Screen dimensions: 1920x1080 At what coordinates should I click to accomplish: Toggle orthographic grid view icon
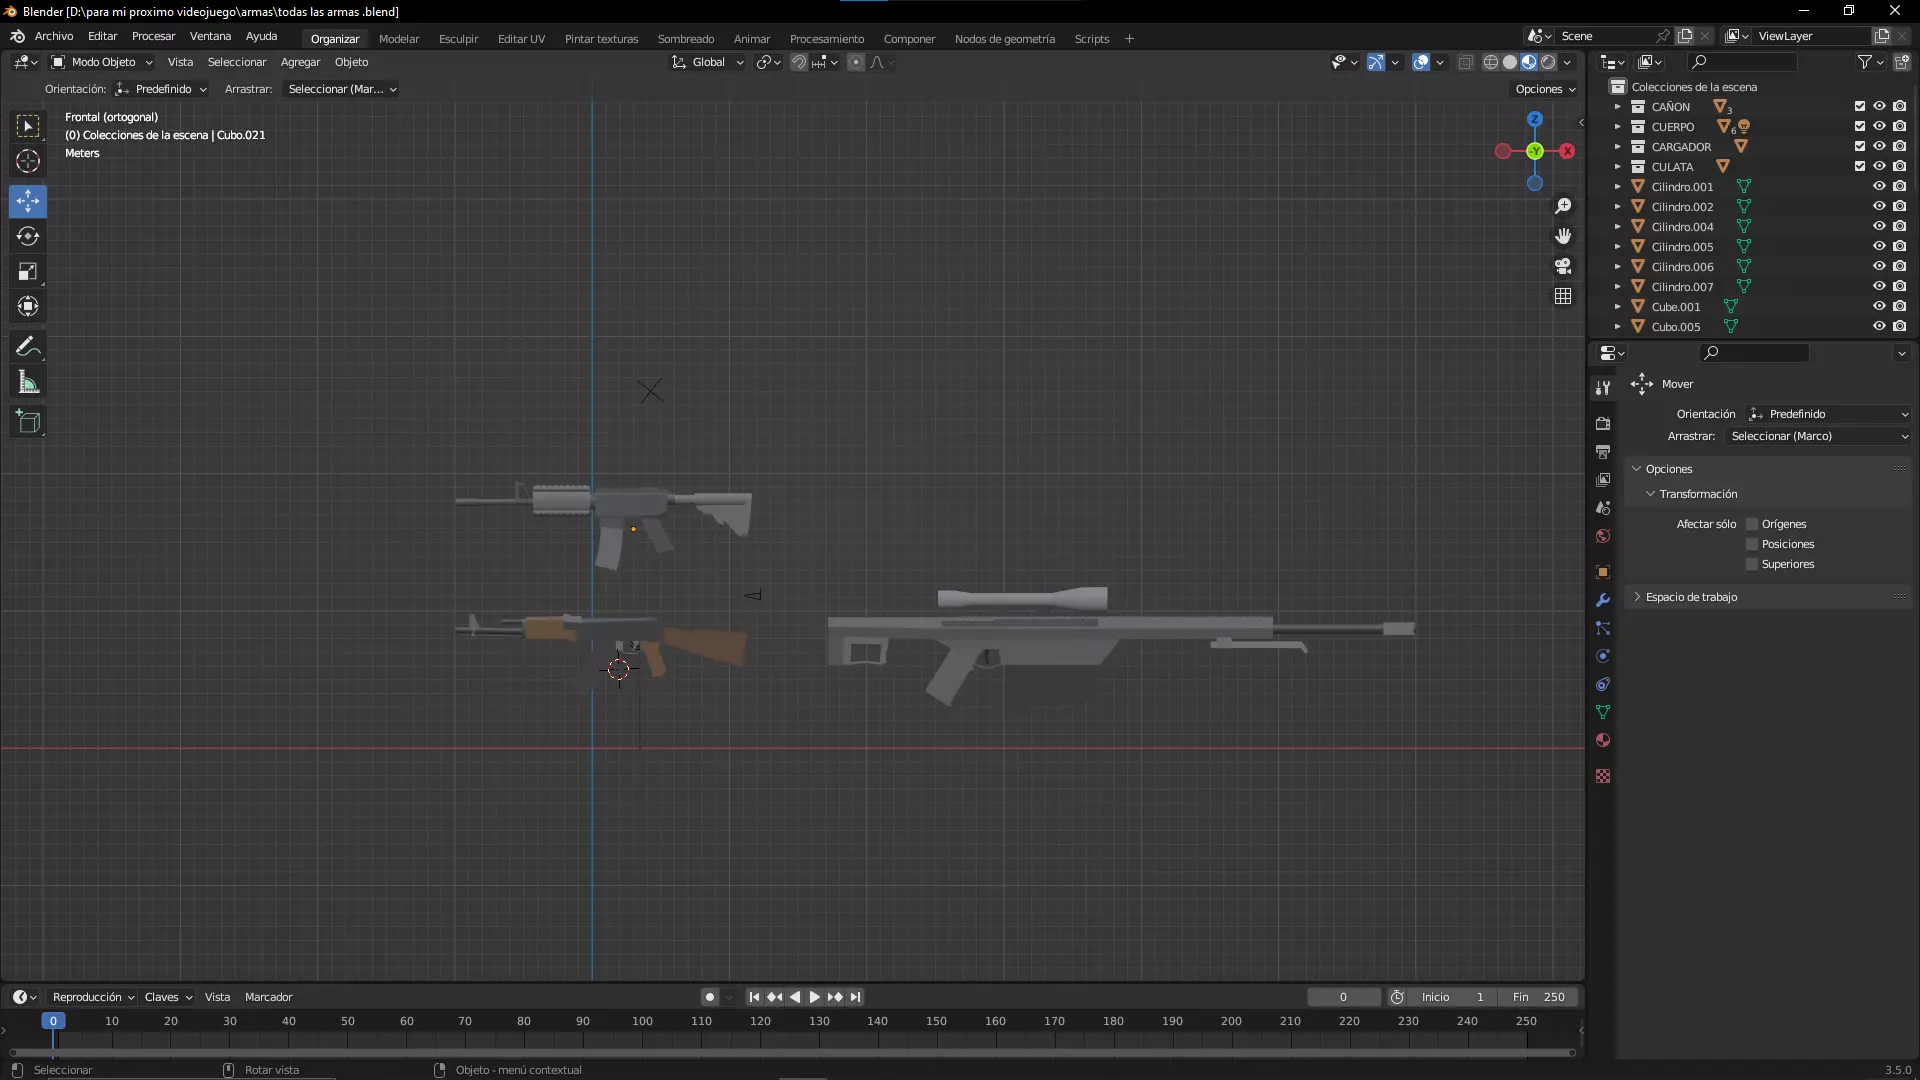(x=1563, y=296)
